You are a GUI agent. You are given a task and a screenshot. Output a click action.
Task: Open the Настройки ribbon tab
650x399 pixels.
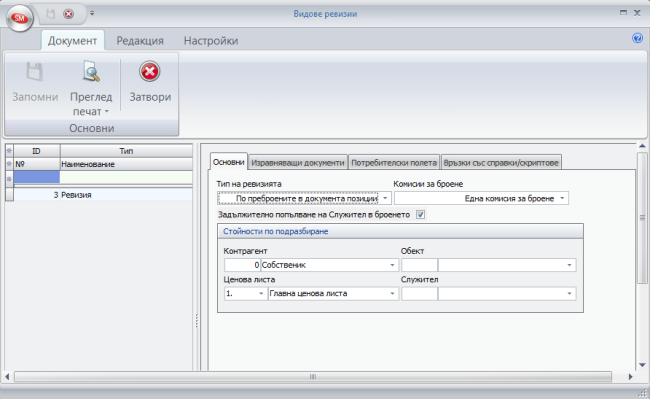click(x=211, y=41)
